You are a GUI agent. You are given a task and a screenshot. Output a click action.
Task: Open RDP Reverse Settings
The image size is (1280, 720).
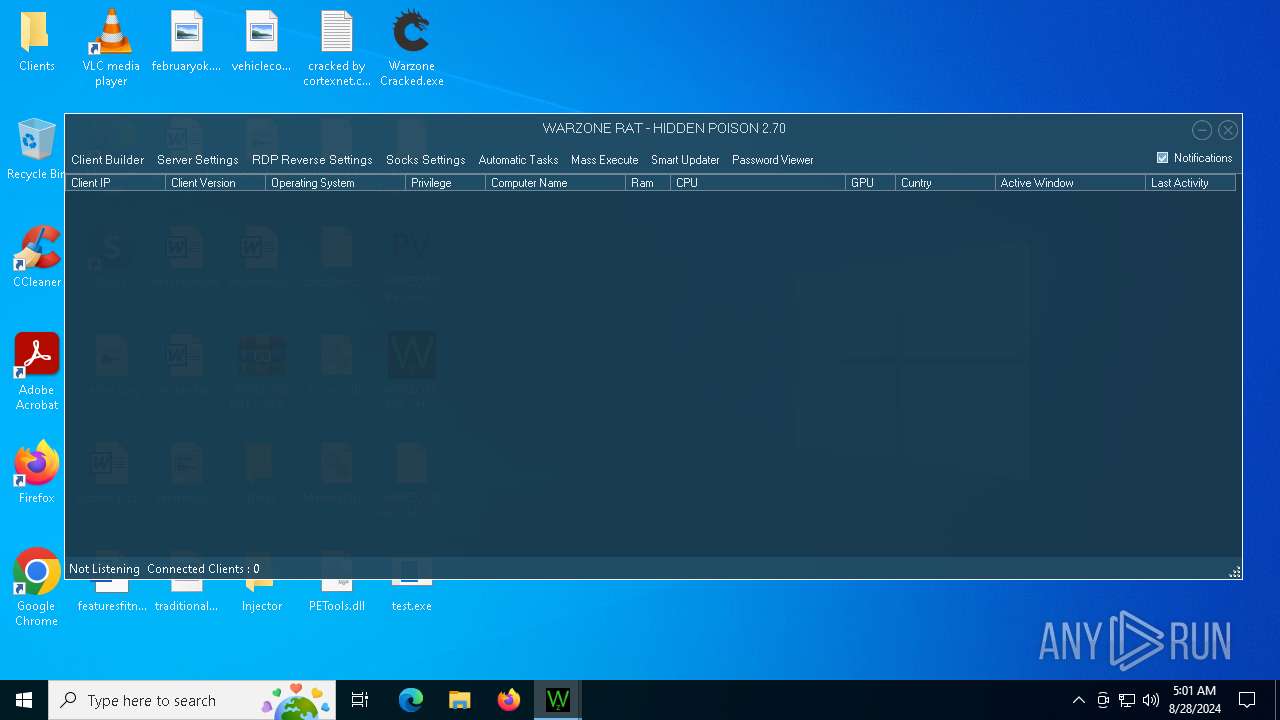pos(312,160)
